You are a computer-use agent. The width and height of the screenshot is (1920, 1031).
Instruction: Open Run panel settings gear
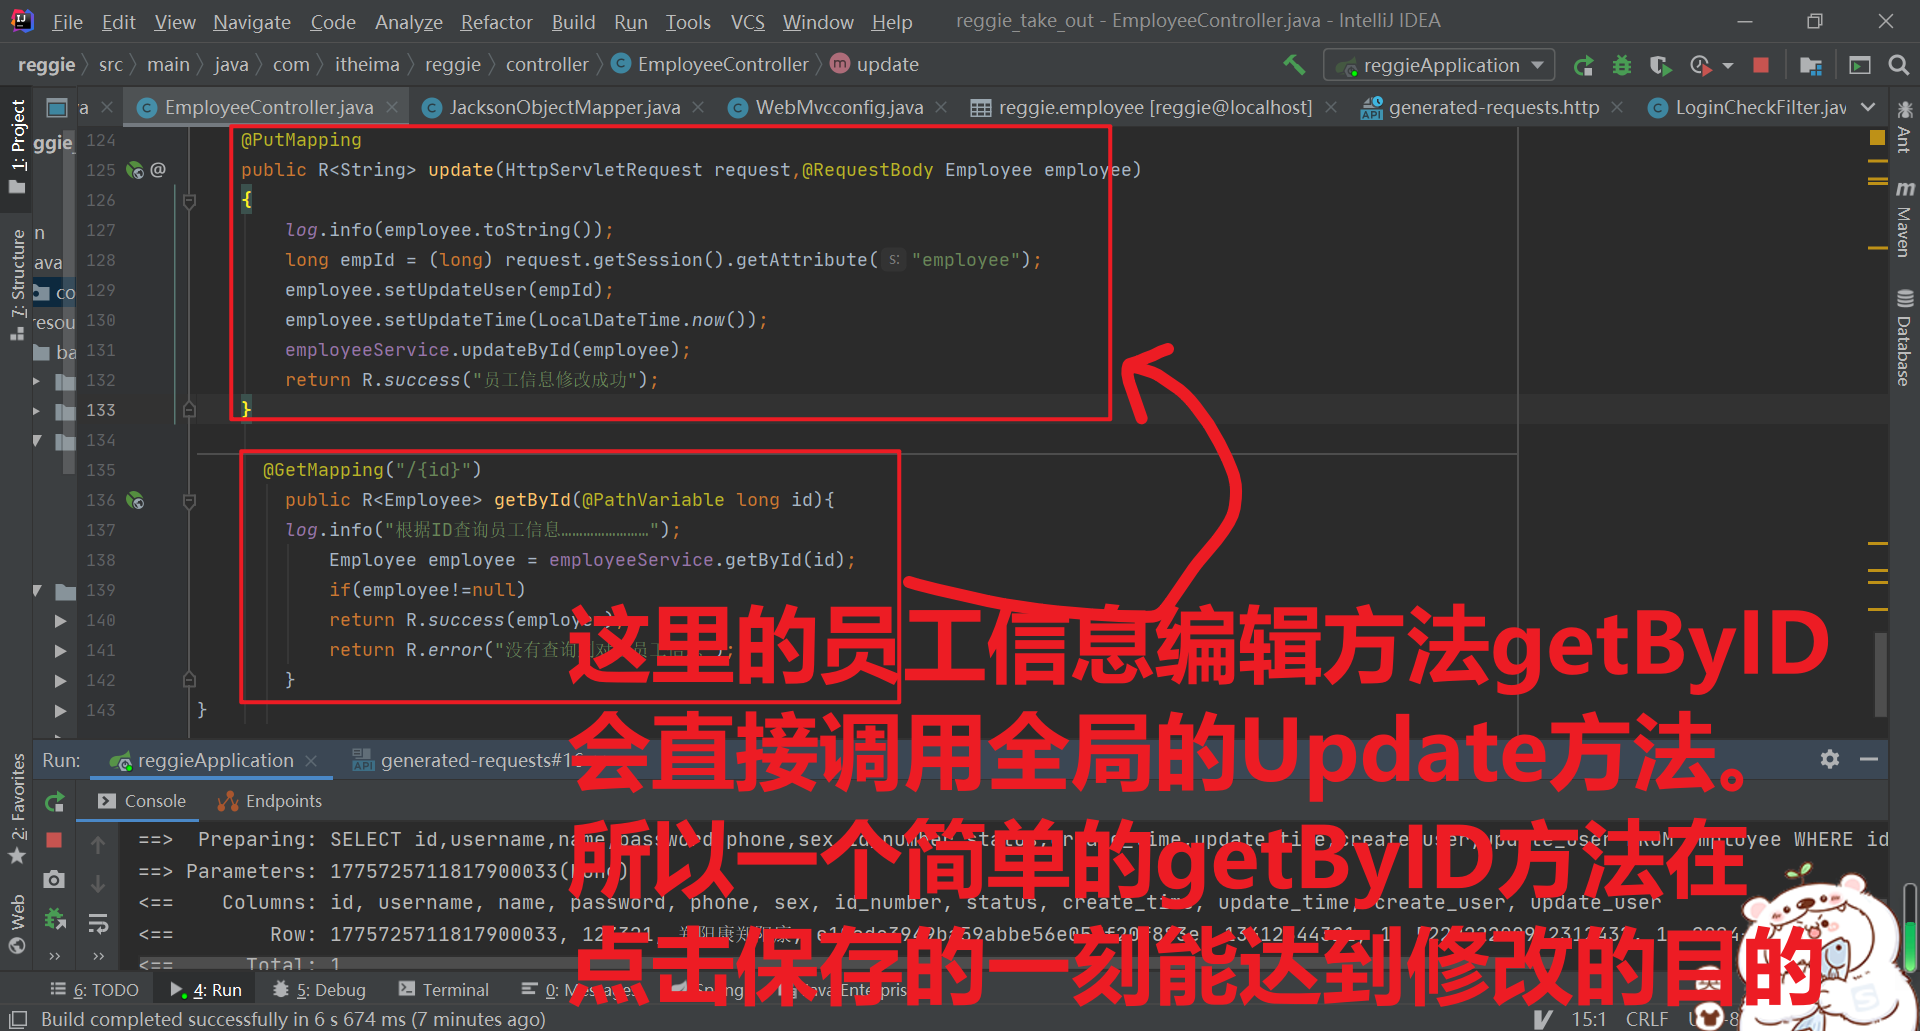pos(1830,759)
